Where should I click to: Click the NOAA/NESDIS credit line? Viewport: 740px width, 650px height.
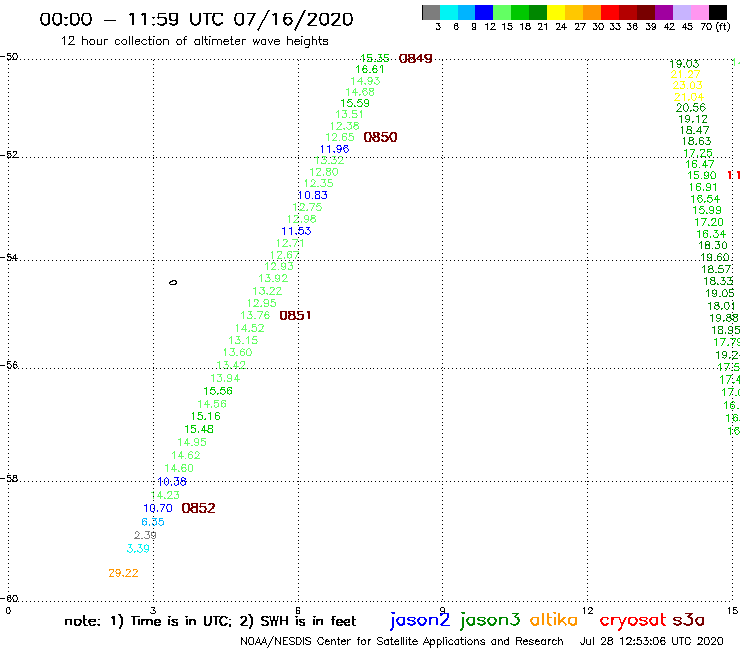402,641
